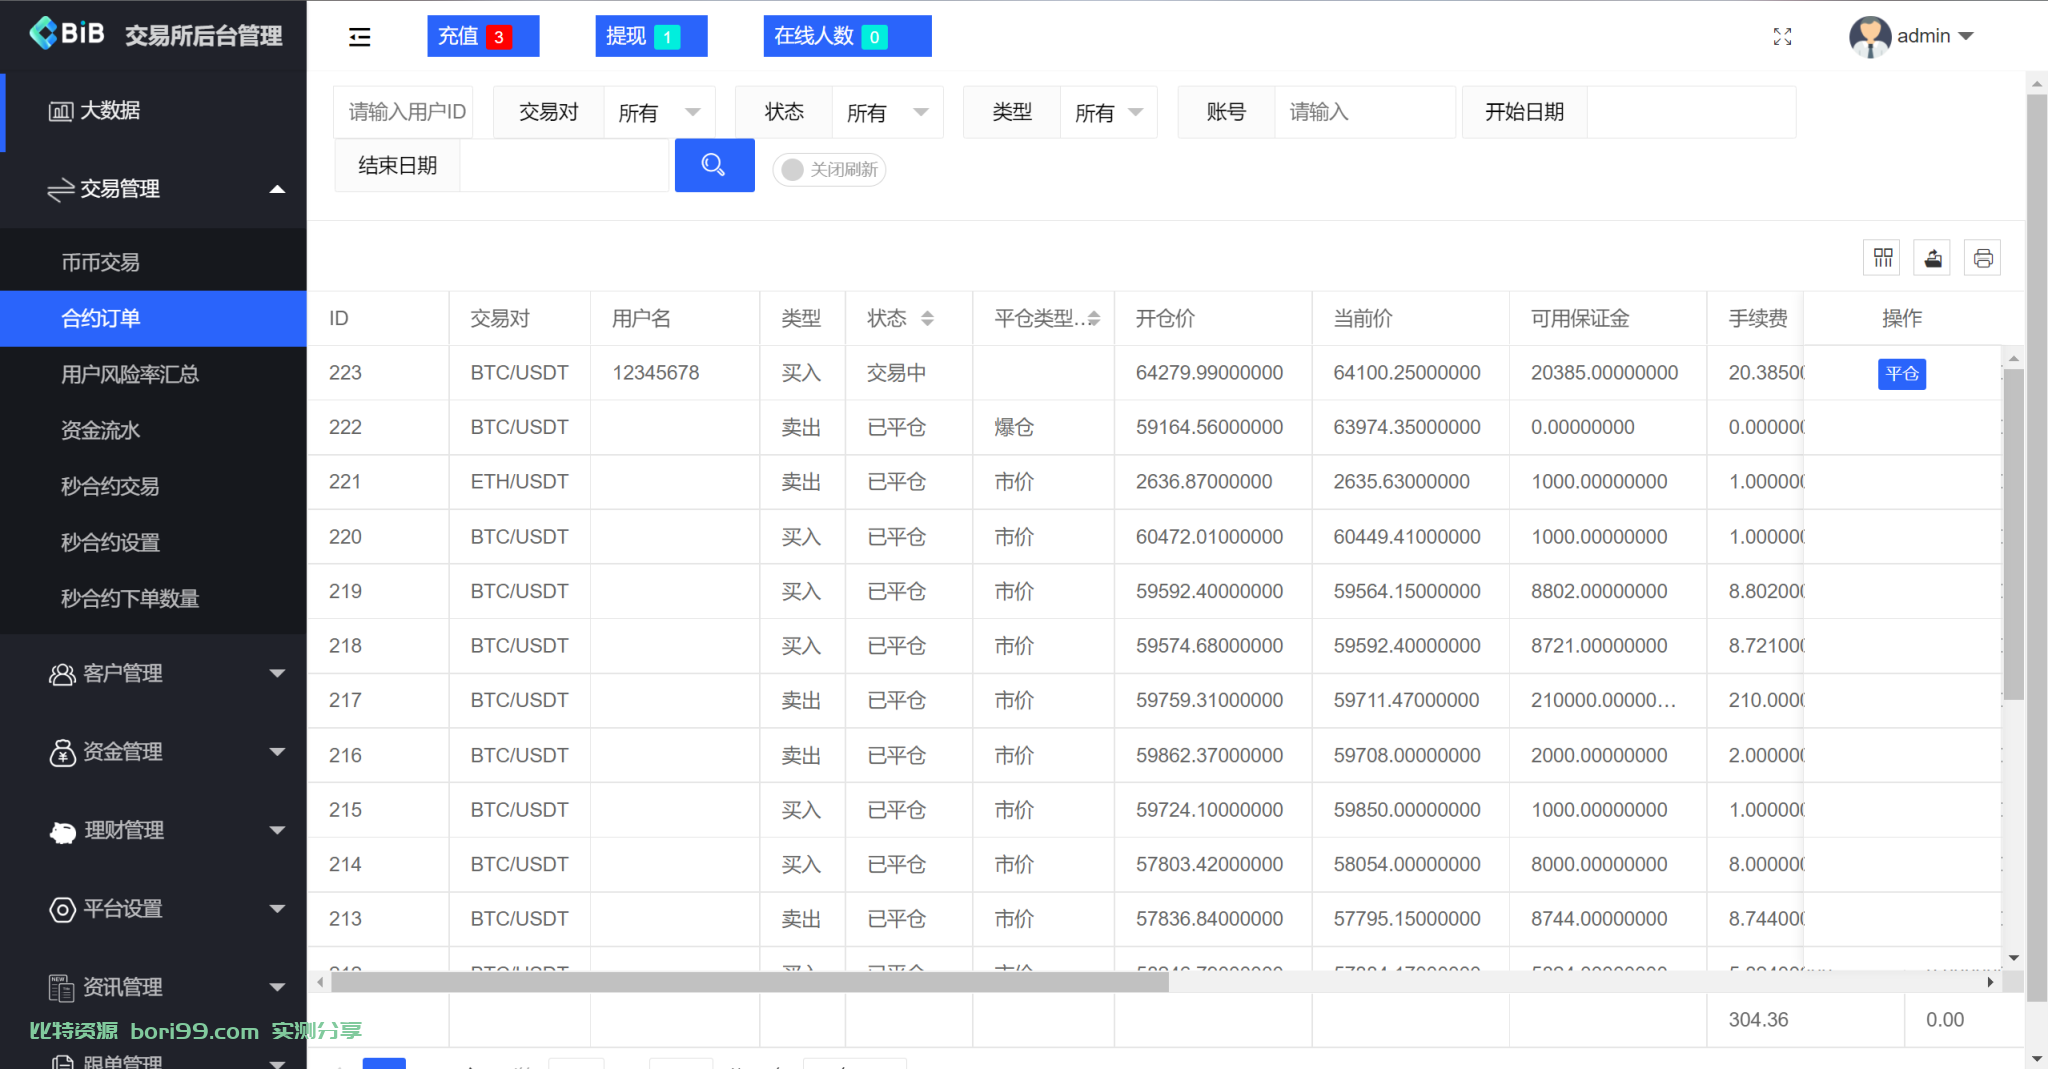Toggle the sidebar collapse hamburger icon
This screenshot has height=1069, width=2048.
click(359, 37)
